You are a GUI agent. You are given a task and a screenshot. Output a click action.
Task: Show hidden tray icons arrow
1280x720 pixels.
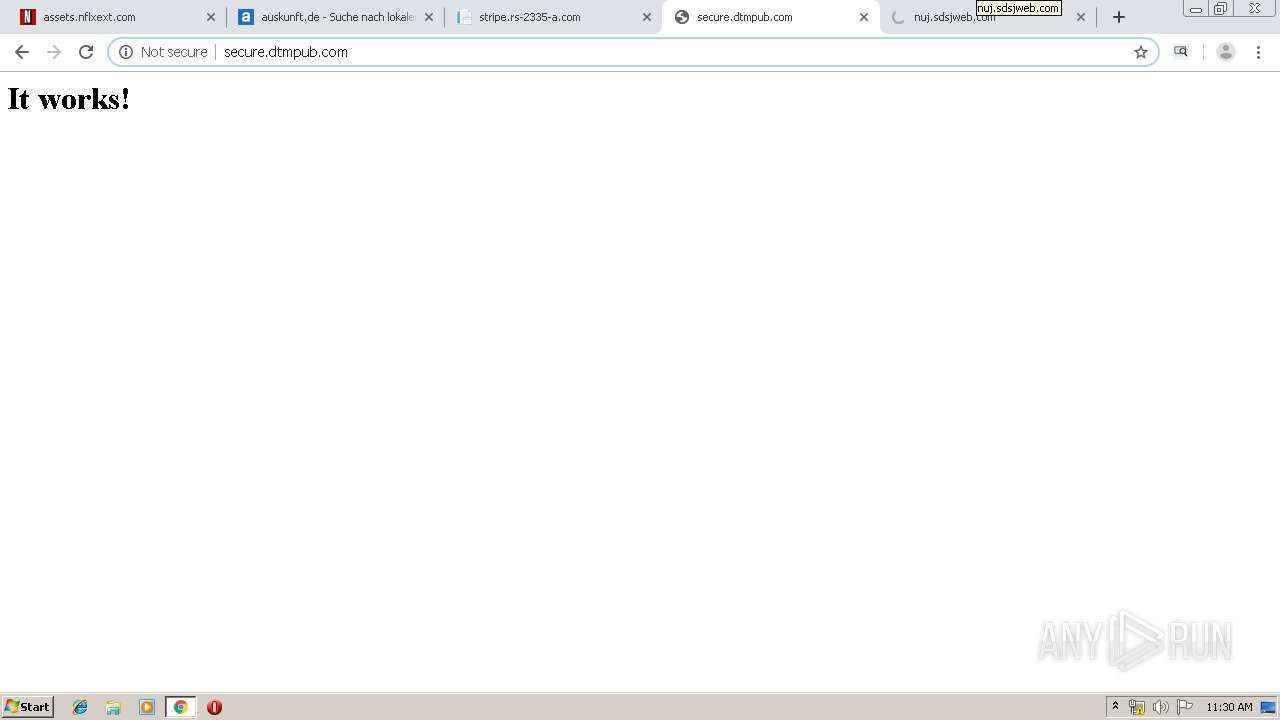click(1115, 707)
